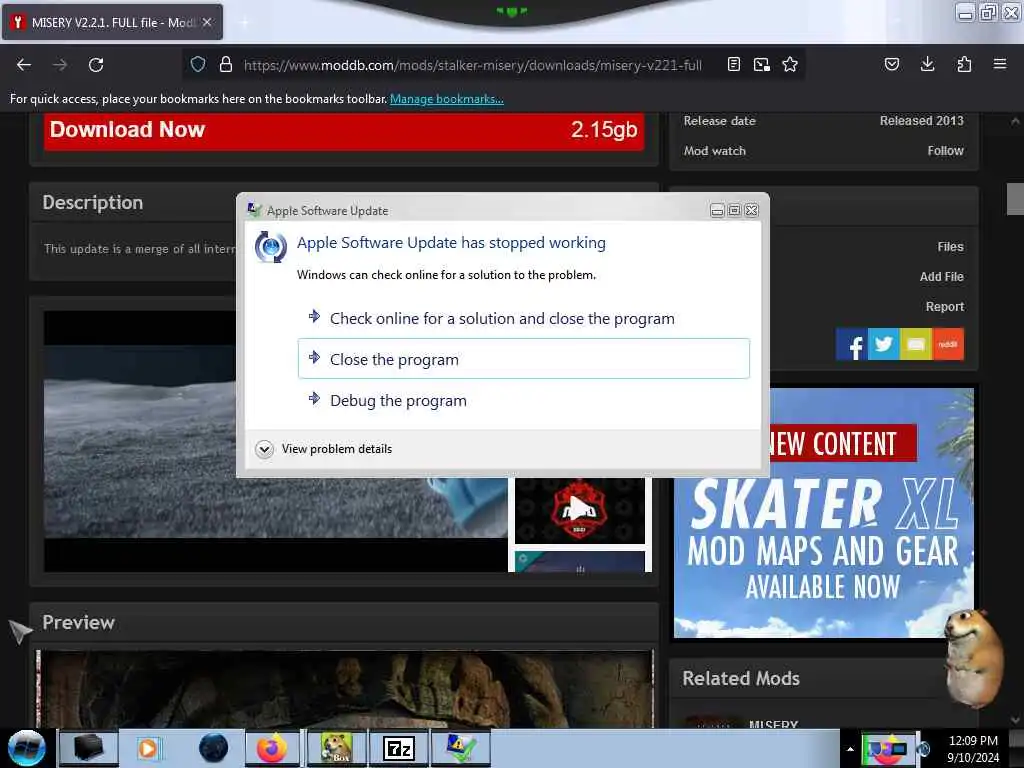This screenshot has width=1024, height=768.
Task: Click the colorful system tray icon
Action: [x=887, y=749]
